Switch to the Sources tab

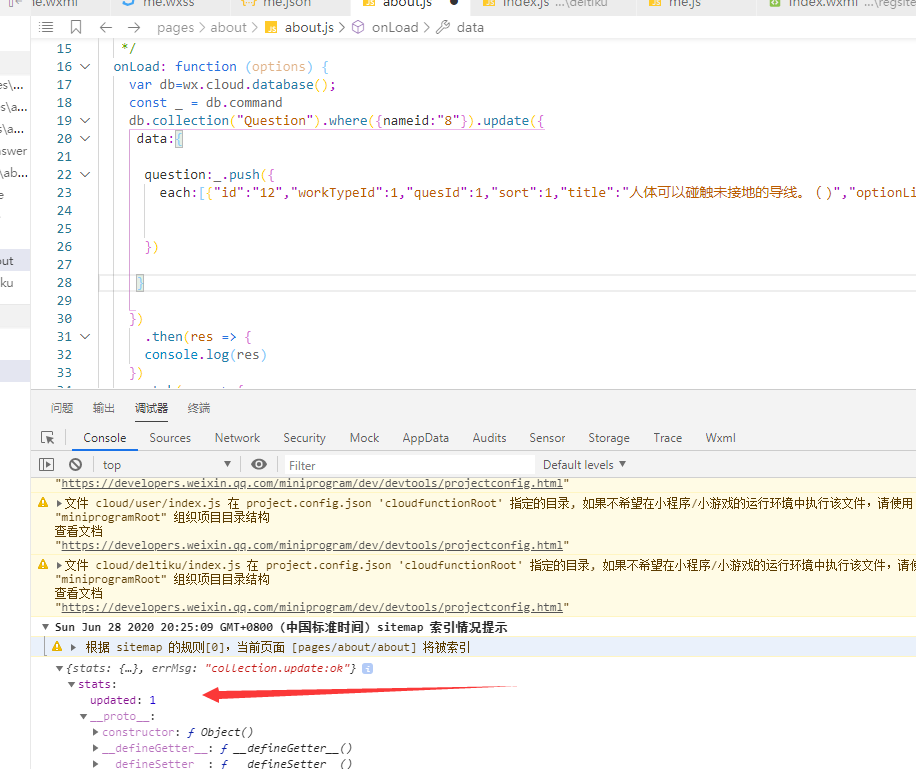(170, 438)
